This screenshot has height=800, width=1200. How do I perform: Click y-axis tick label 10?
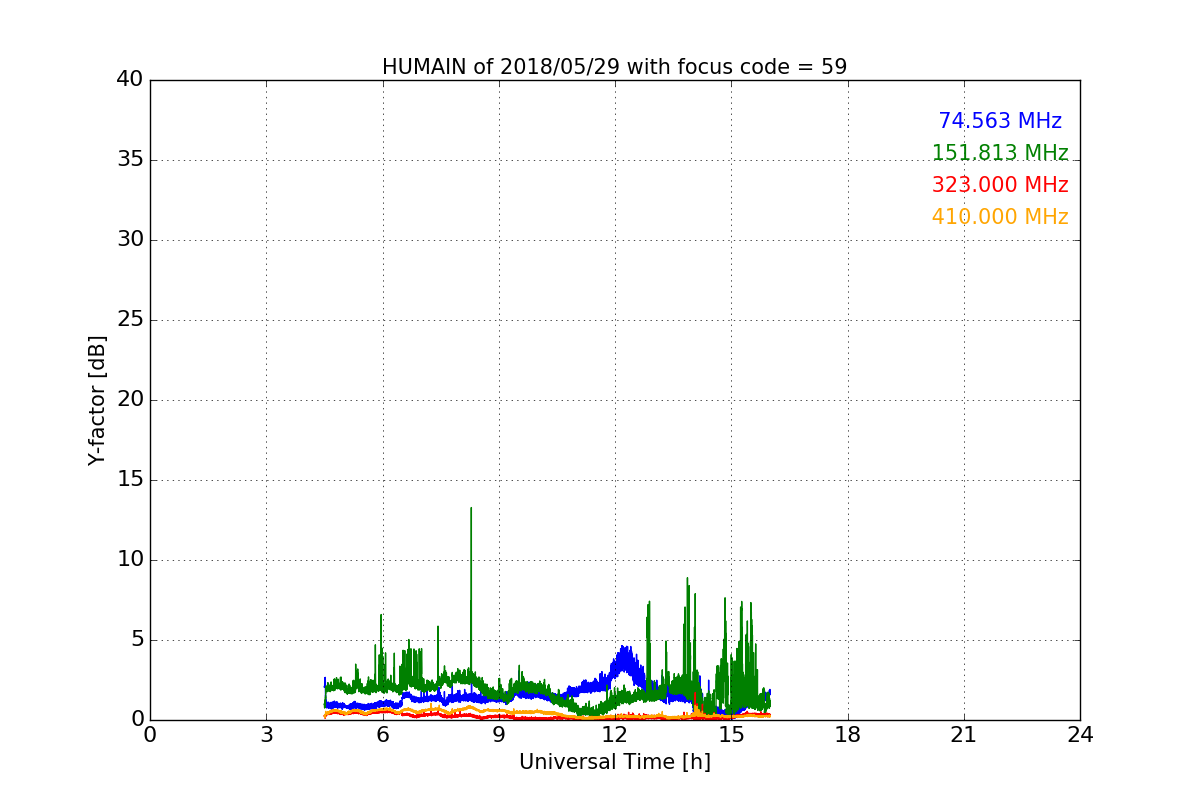(130, 560)
